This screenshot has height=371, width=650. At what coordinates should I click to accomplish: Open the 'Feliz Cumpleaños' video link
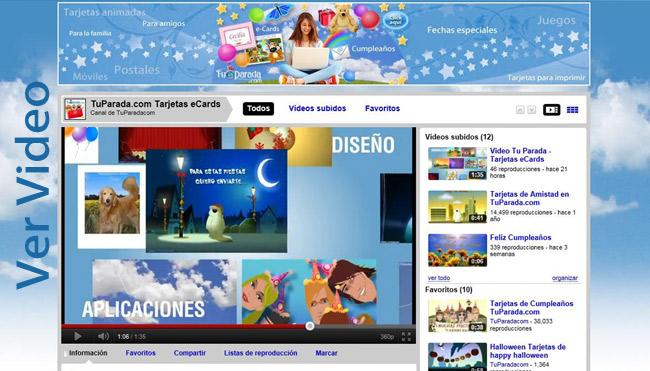pyautogui.click(x=521, y=238)
